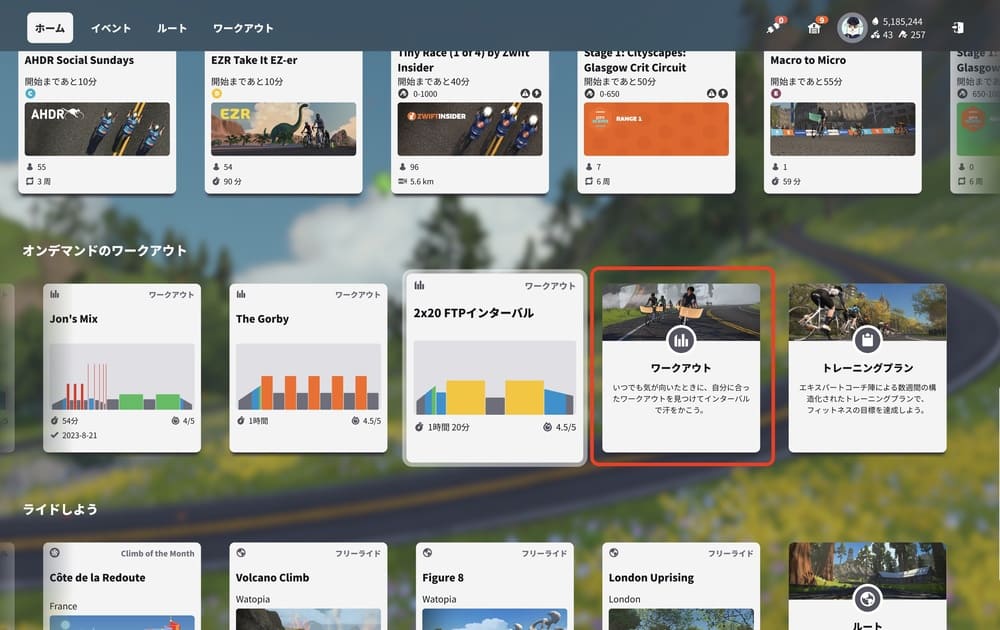This screenshot has width=1000, height=630.
Task: Click the lap icon beside 3周
Action: 29,182
